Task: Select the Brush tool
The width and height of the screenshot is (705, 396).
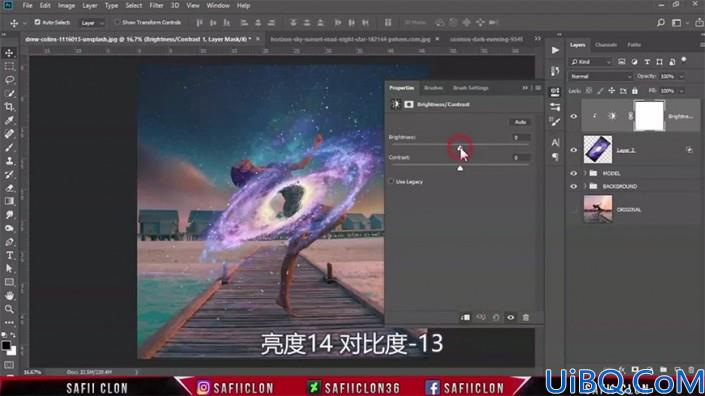Action: tap(9, 147)
